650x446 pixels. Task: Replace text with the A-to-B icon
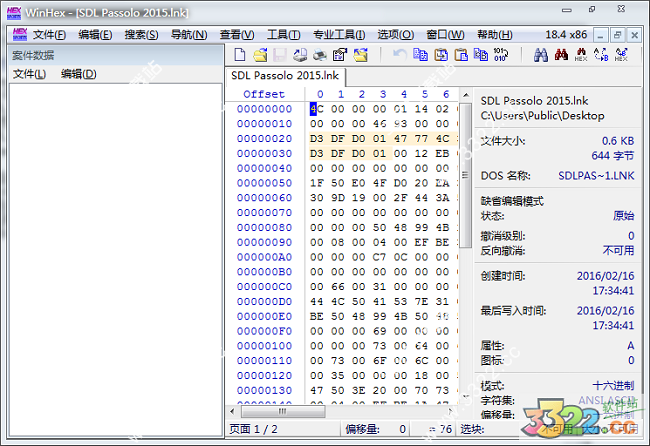pyautogui.click(x=601, y=55)
